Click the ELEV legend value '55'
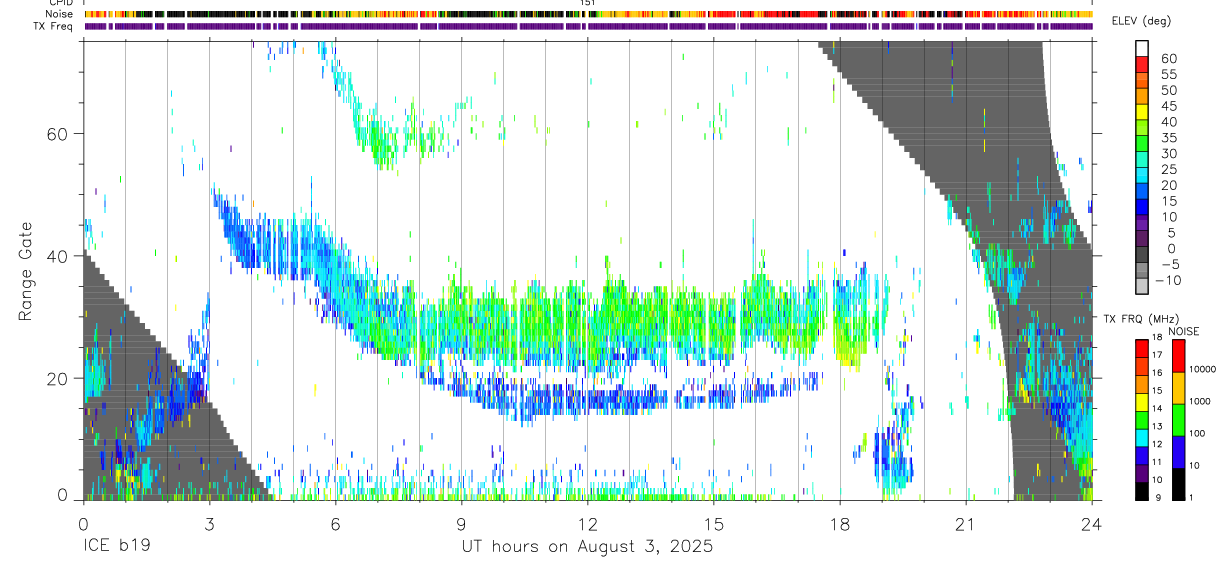 [x=1168, y=75]
